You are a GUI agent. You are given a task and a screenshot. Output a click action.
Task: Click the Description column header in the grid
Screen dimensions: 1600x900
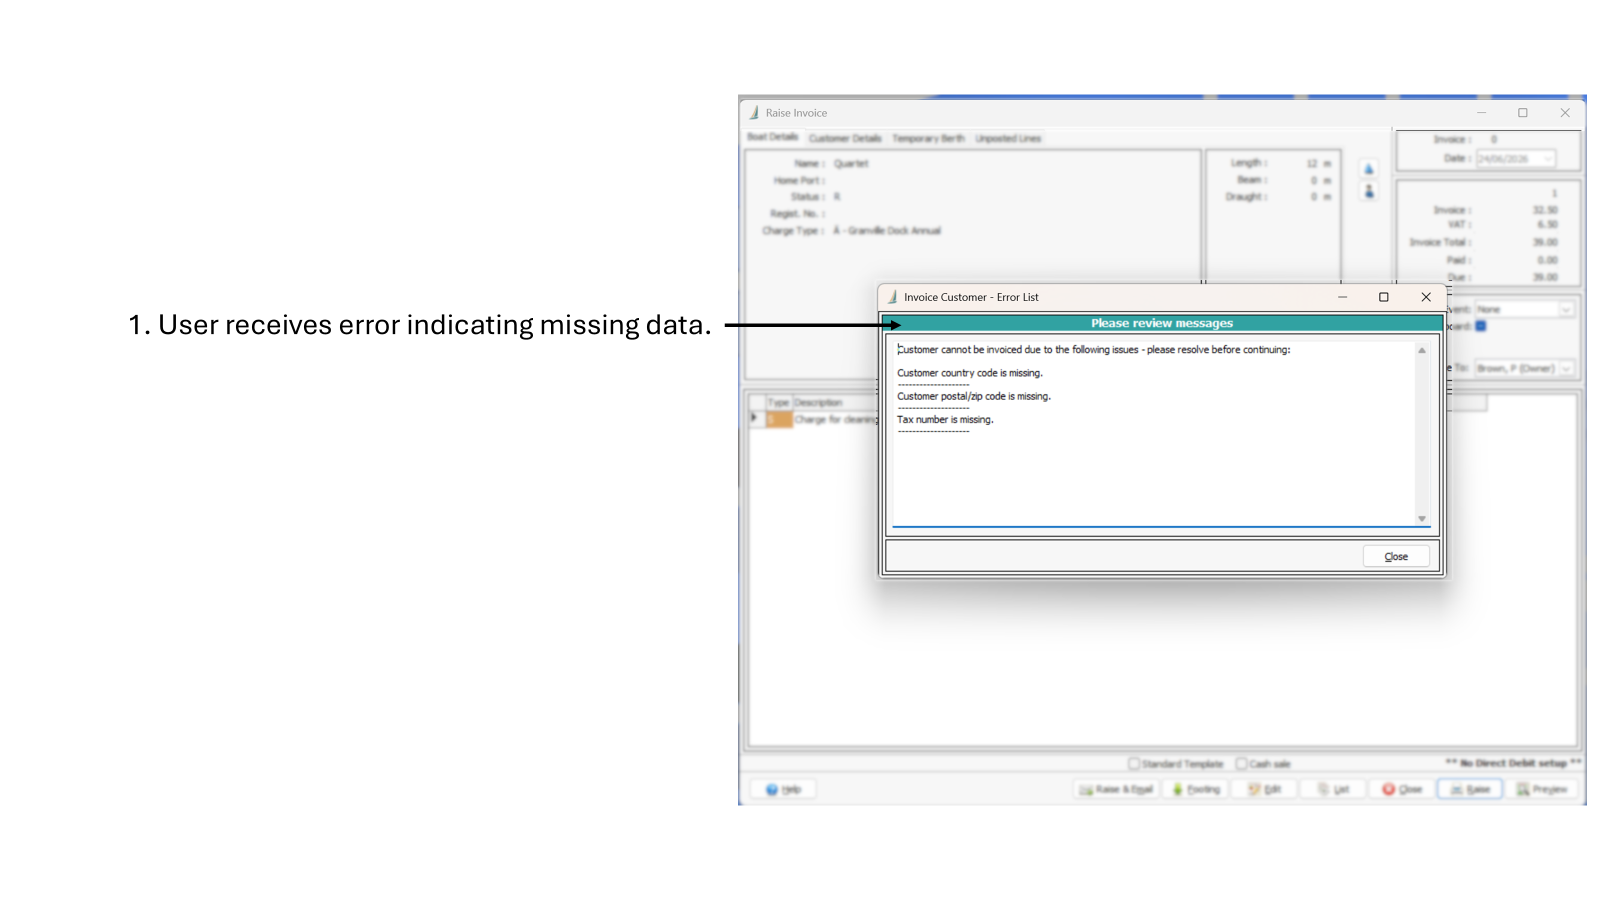(835, 402)
